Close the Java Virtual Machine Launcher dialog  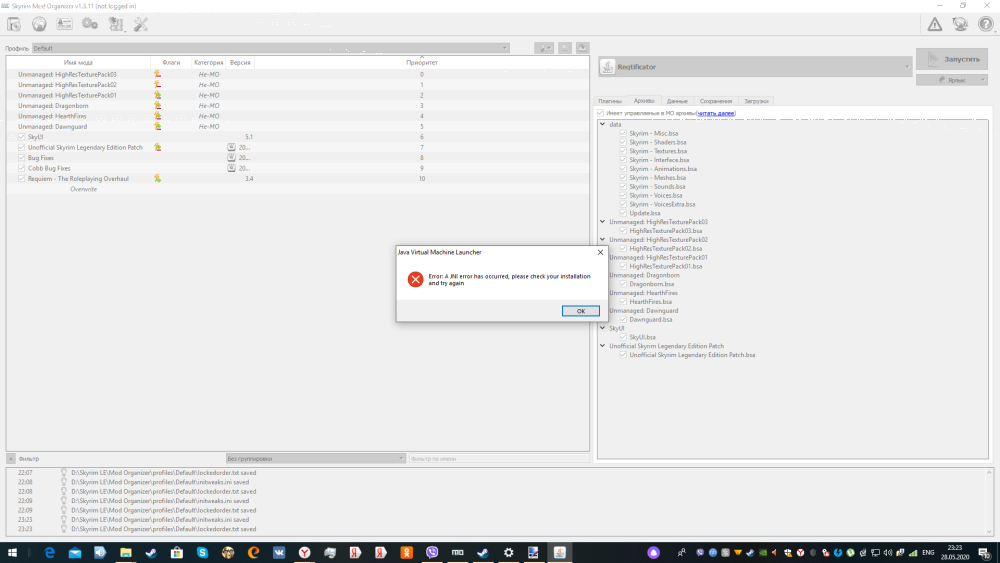(x=600, y=252)
